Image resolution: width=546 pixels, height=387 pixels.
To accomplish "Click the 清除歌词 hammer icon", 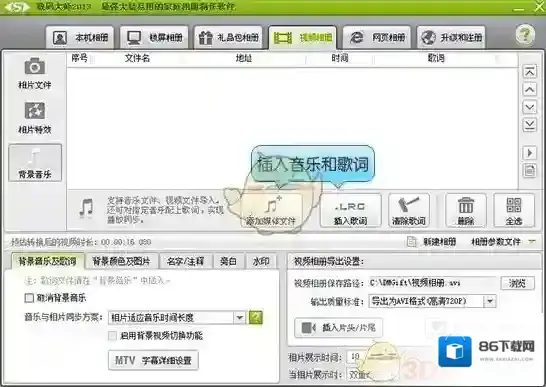I will tap(409, 211).
